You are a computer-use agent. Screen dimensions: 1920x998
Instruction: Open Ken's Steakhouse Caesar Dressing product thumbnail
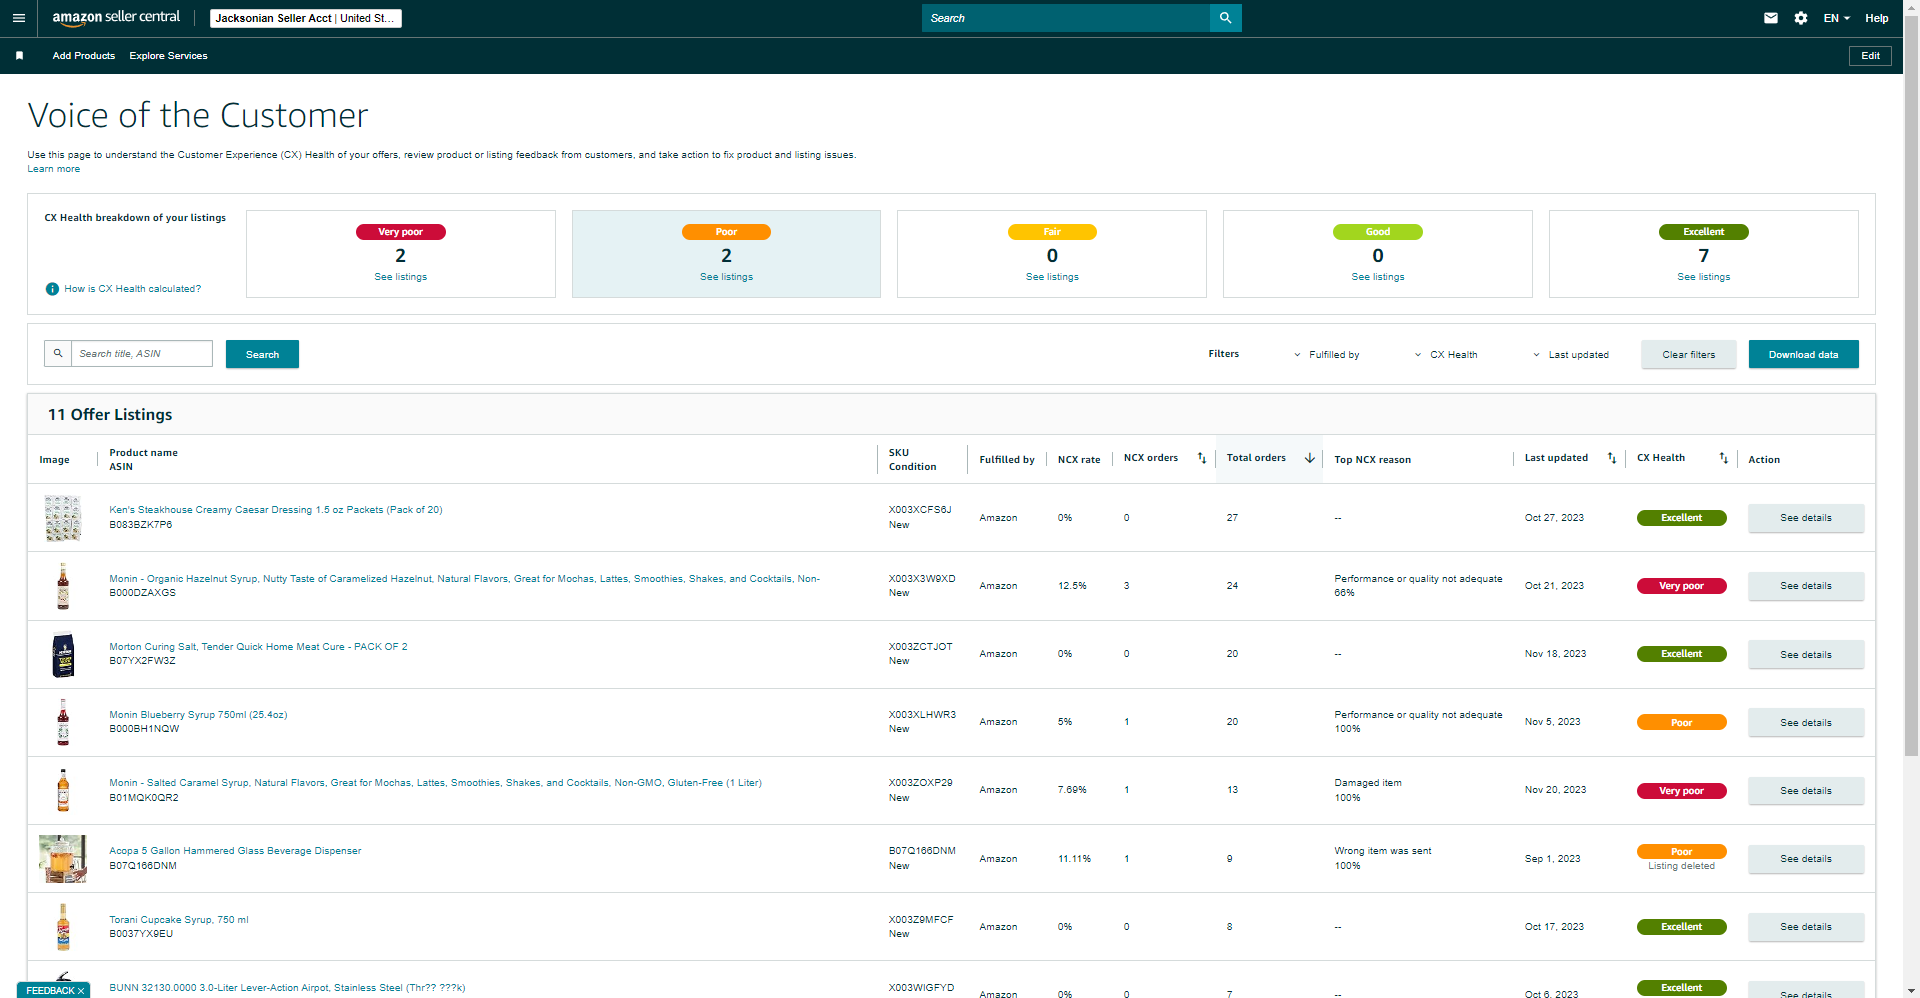[63, 518]
